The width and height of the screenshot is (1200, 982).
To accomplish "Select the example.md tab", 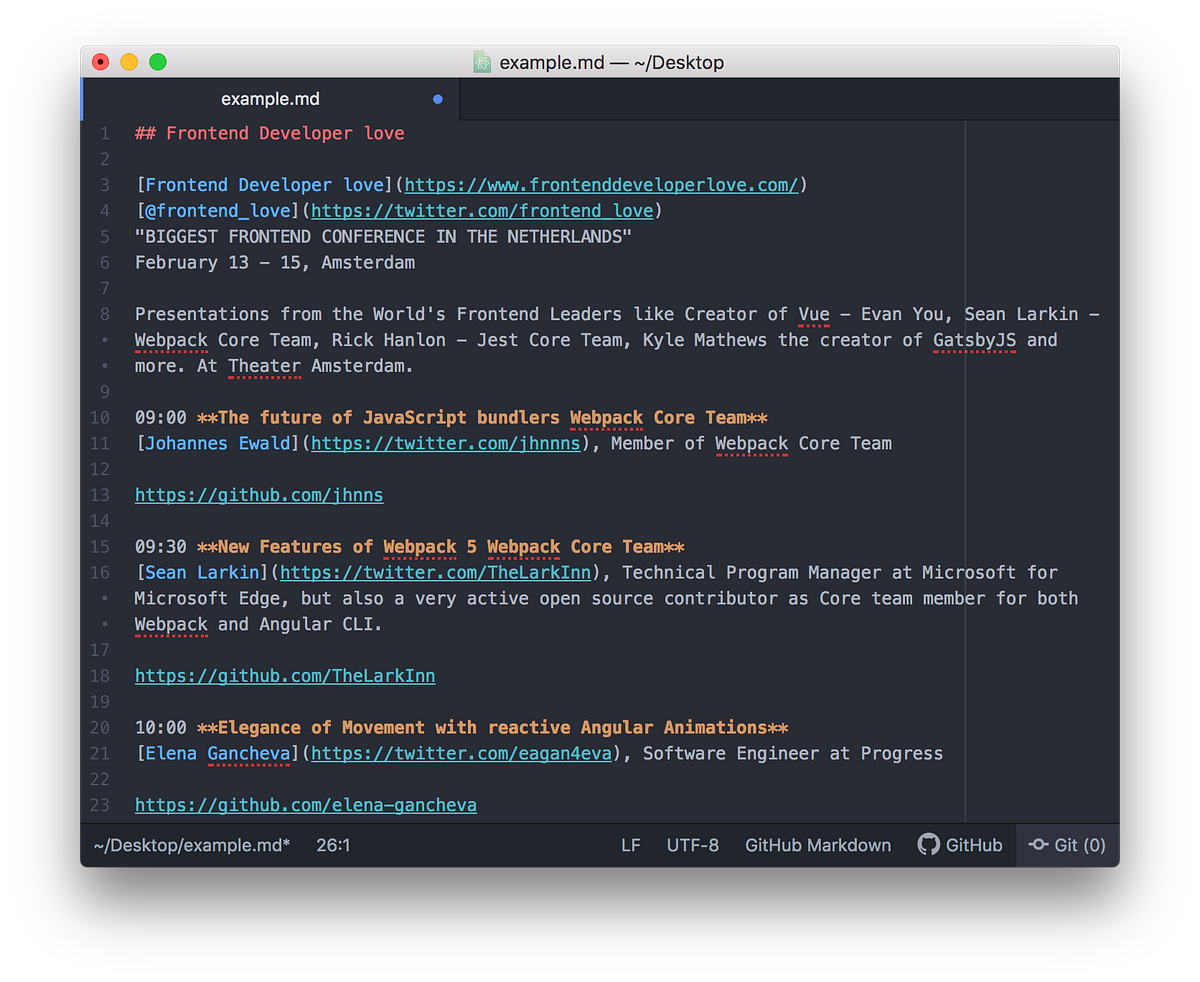I will point(270,99).
